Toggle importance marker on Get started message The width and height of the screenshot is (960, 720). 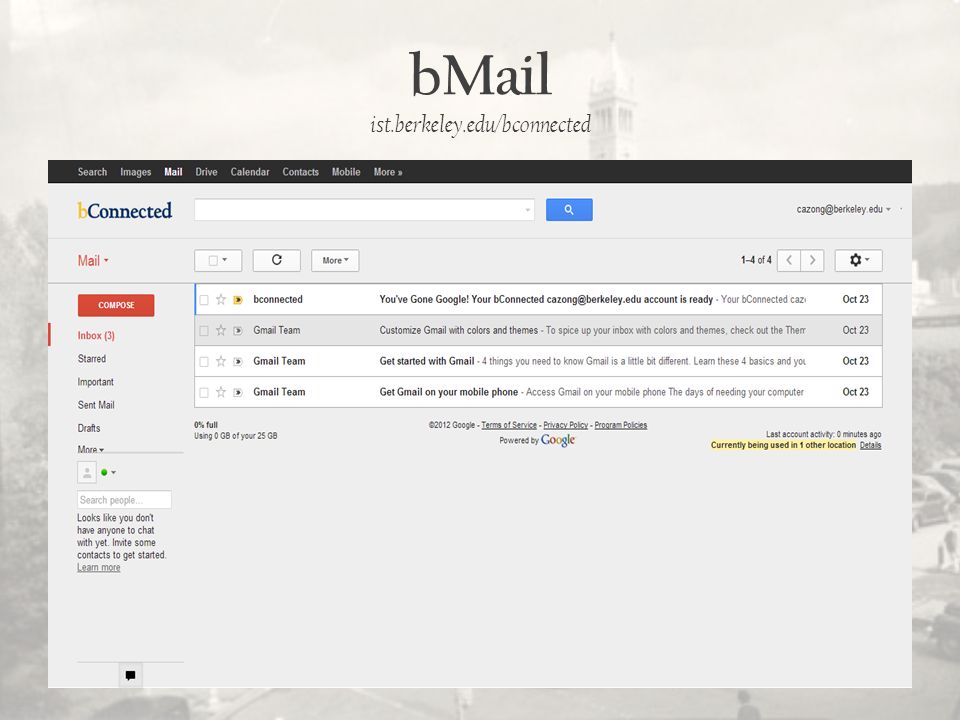(238, 362)
